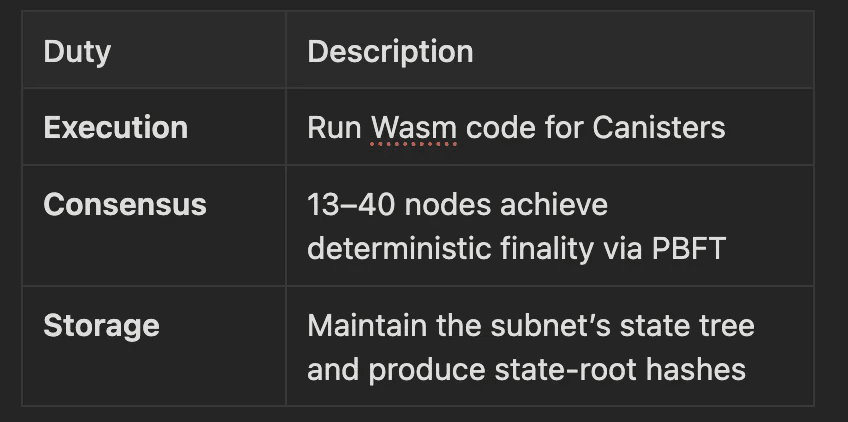Image resolution: width=848 pixels, height=422 pixels.
Task: Click the text 13–40 nodes achieve
Action: 457,205
